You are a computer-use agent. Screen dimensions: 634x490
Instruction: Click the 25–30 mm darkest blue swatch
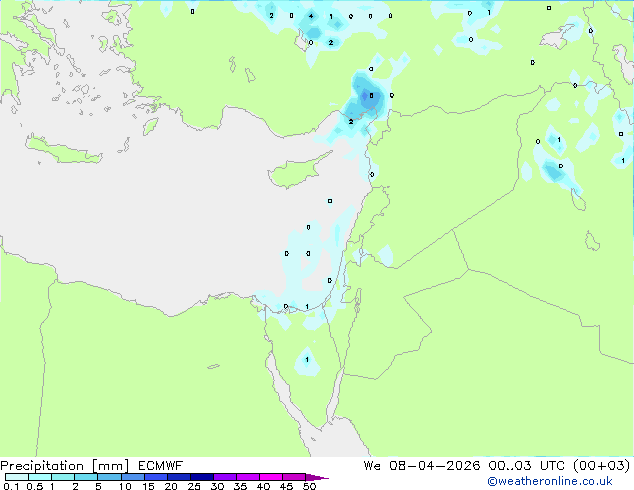(201, 477)
